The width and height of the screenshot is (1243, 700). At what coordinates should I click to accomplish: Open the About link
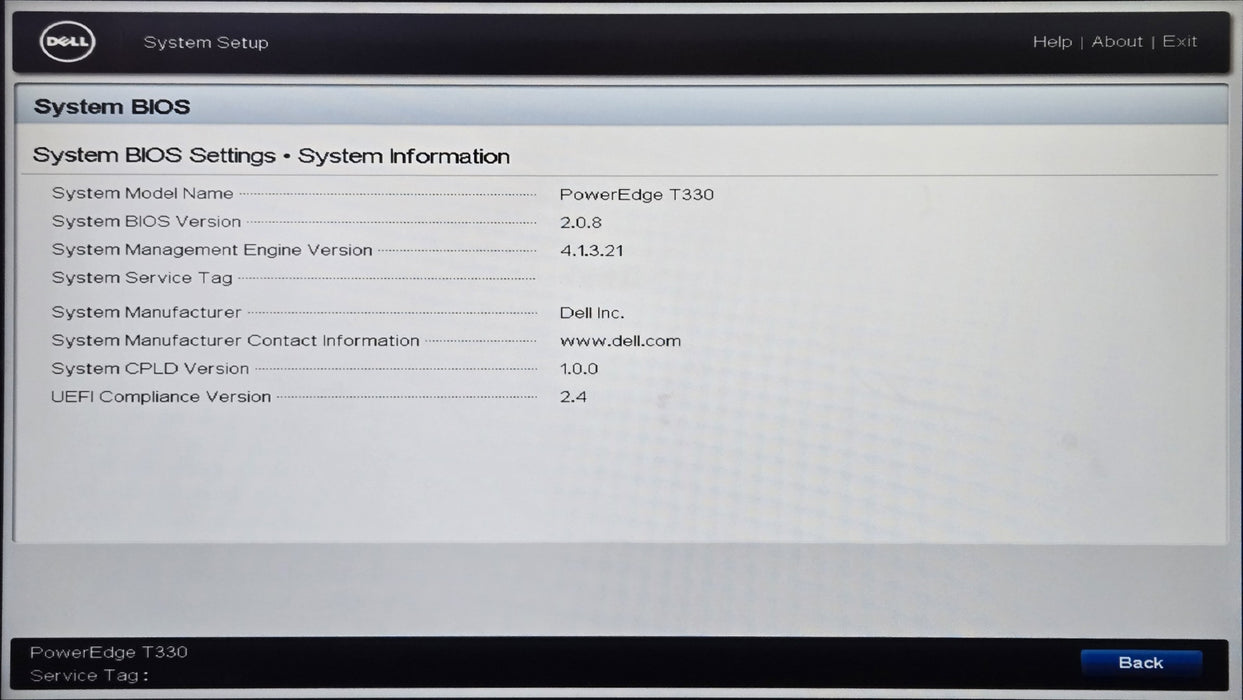1117,42
